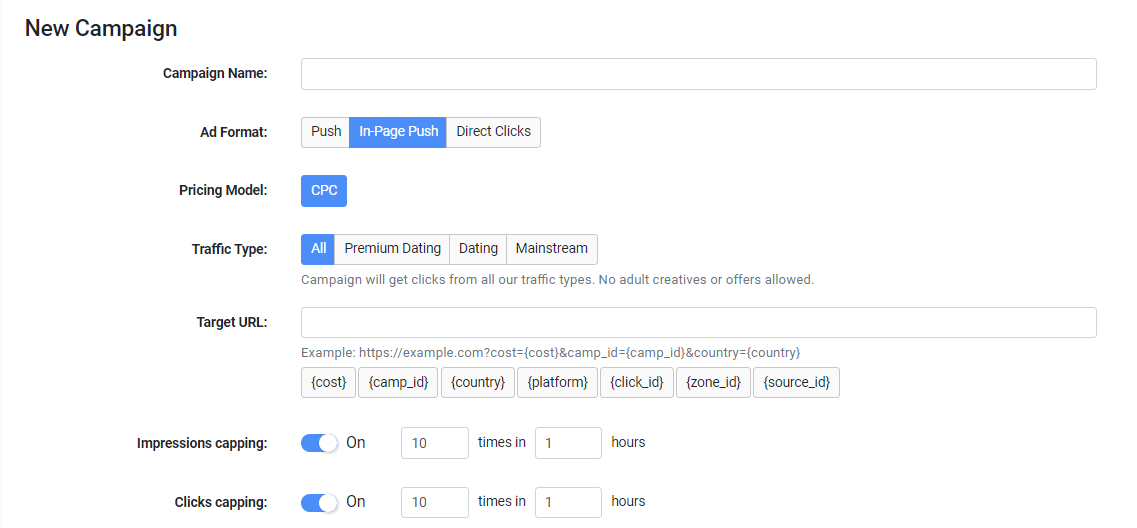This screenshot has width=1137, height=528.
Task: Insert the {cost} macro token
Action: [328, 383]
